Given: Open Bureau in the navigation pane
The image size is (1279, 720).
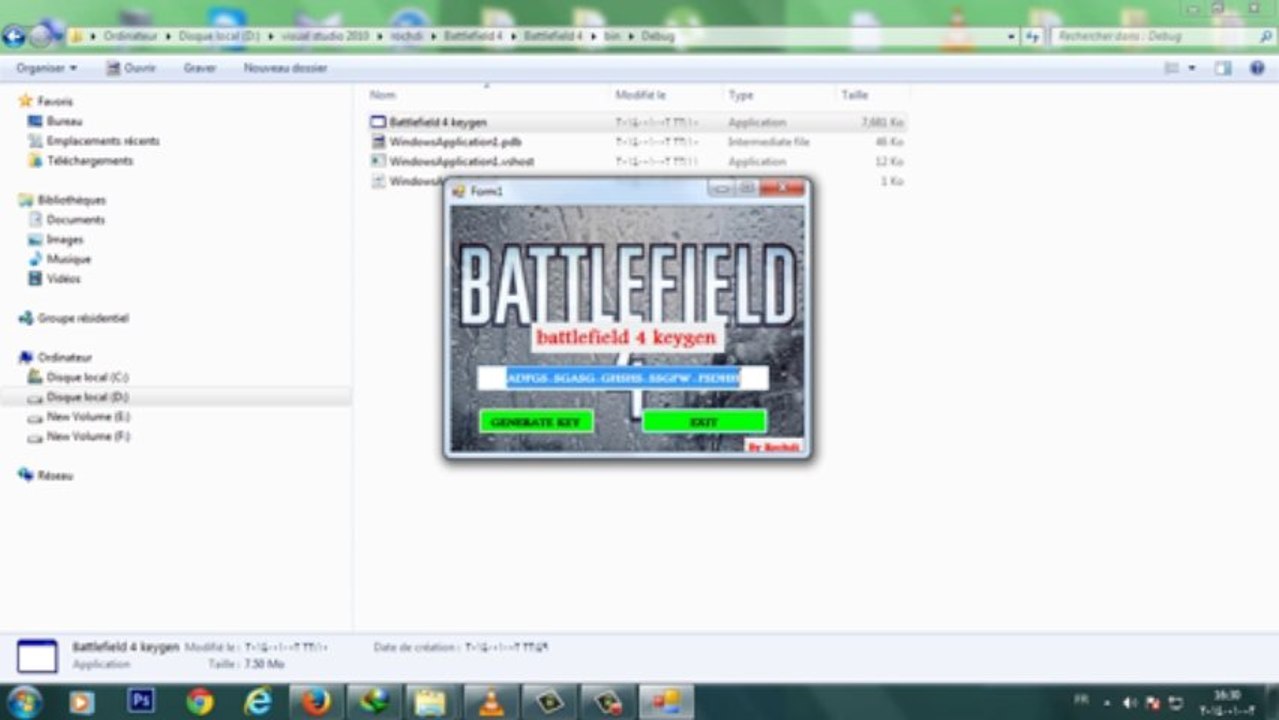Looking at the screenshot, I should (x=64, y=121).
